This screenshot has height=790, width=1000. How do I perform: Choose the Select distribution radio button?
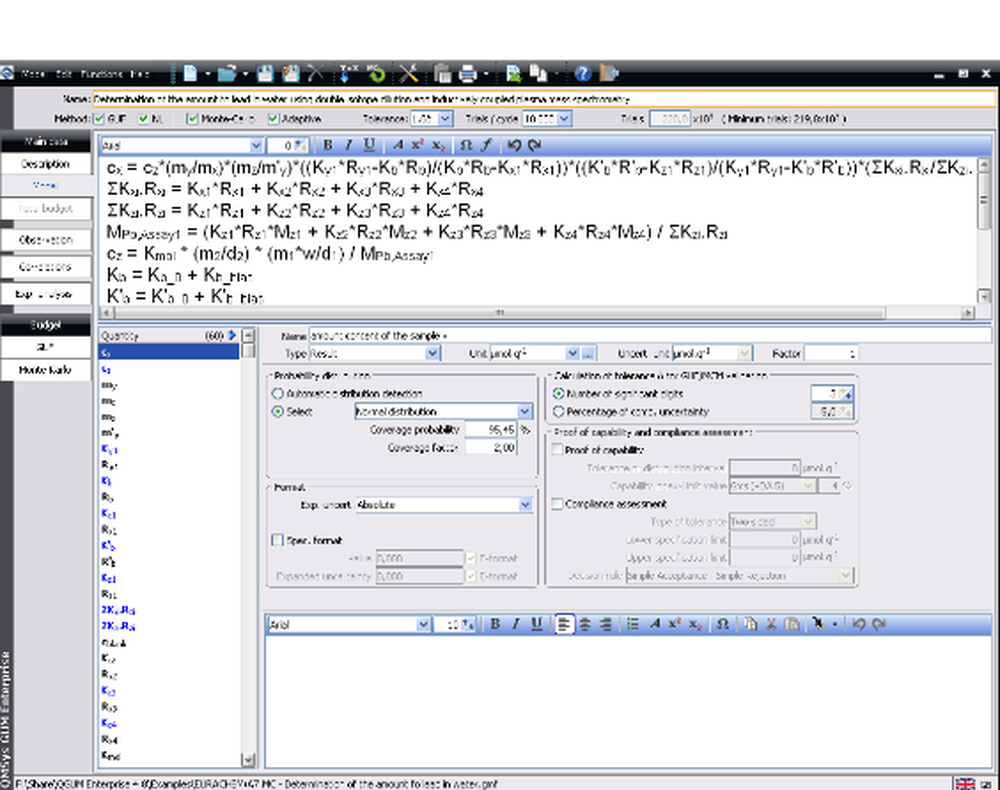coord(277,411)
